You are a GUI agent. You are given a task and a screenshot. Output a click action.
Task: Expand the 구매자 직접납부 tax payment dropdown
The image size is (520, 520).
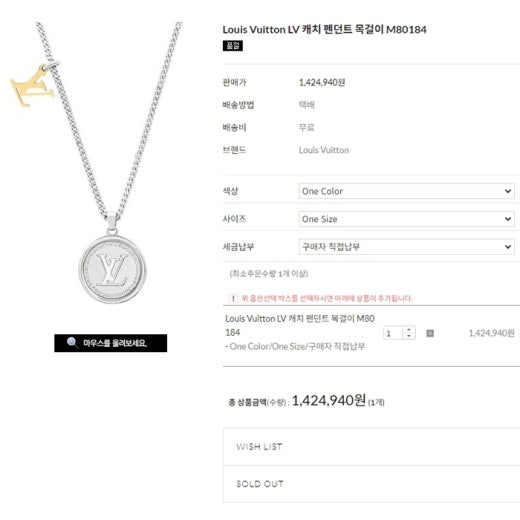(407, 247)
